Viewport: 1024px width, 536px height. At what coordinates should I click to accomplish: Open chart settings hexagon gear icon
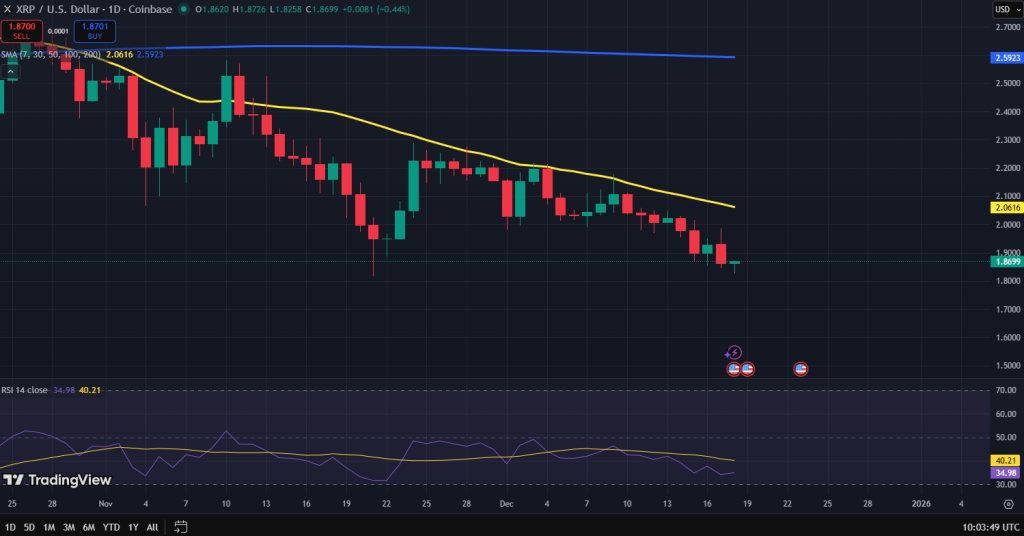coord(1008,504)
